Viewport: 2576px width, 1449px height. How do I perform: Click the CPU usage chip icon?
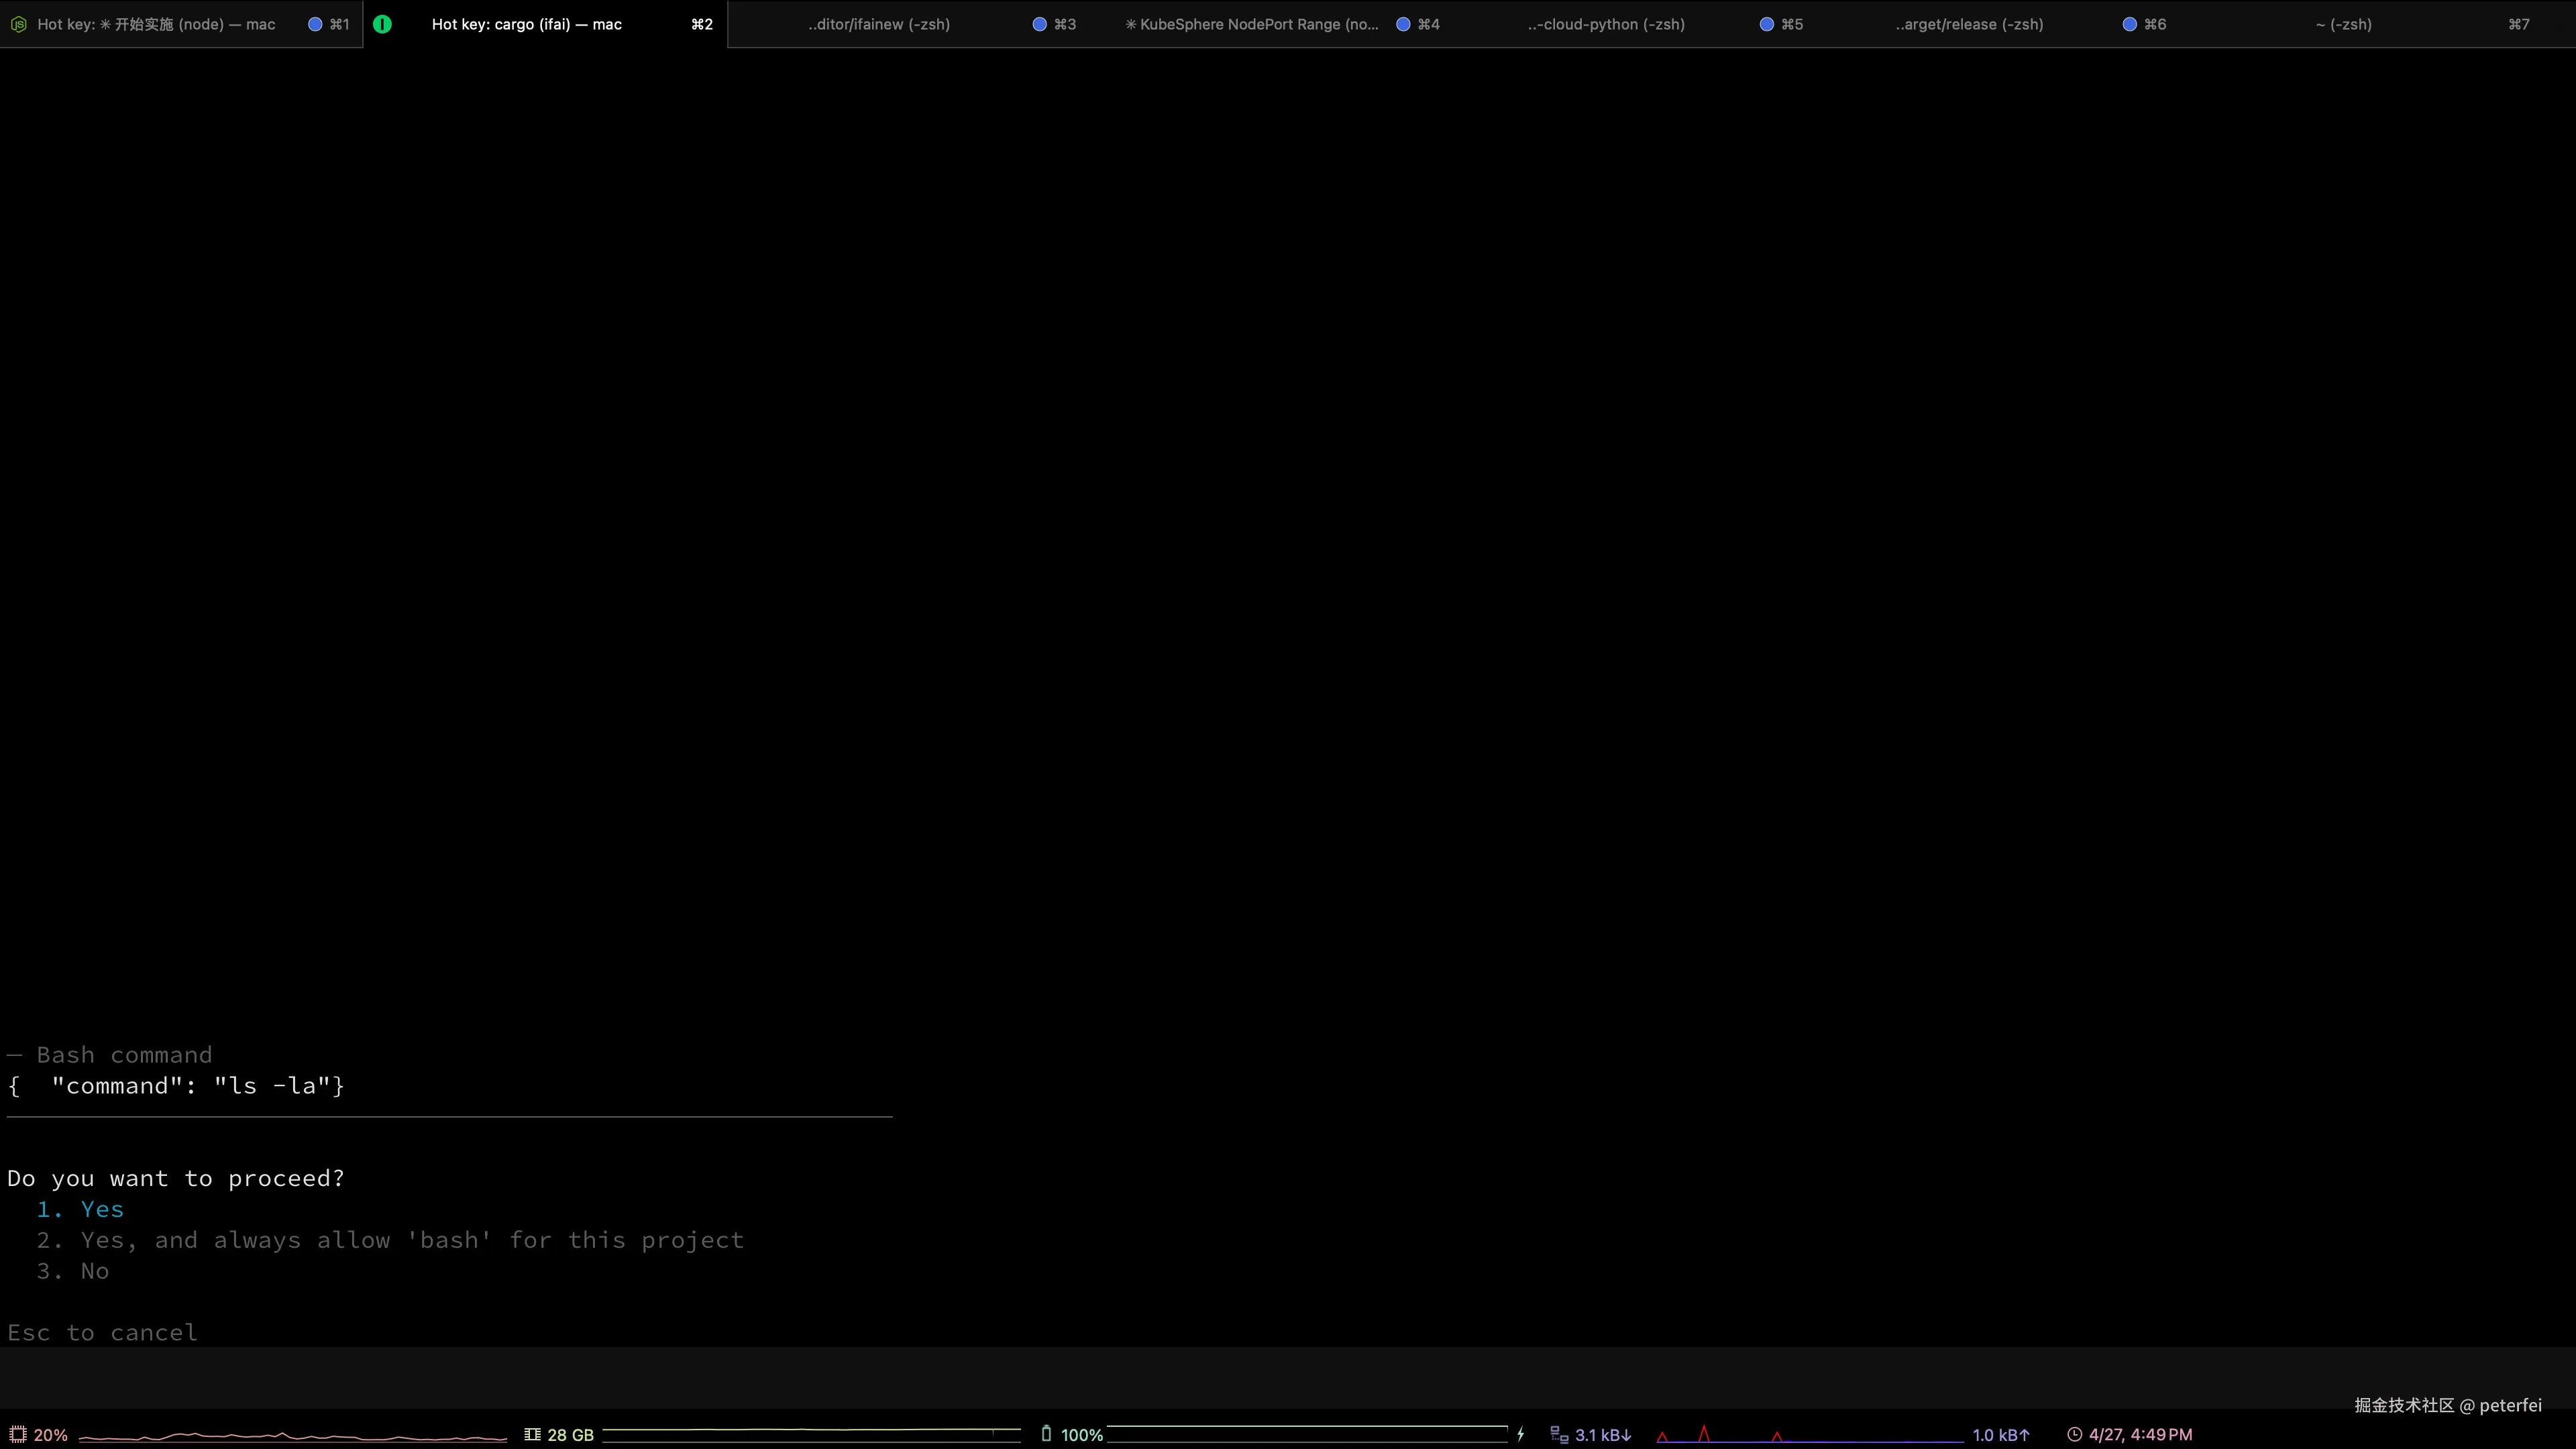pos(18,1434)
